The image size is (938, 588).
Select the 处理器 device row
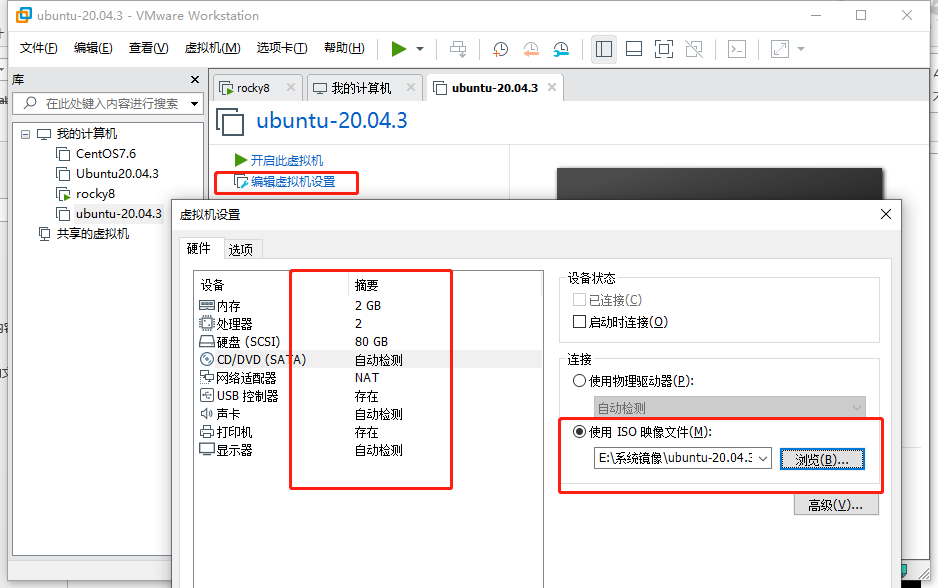(368, 324)
